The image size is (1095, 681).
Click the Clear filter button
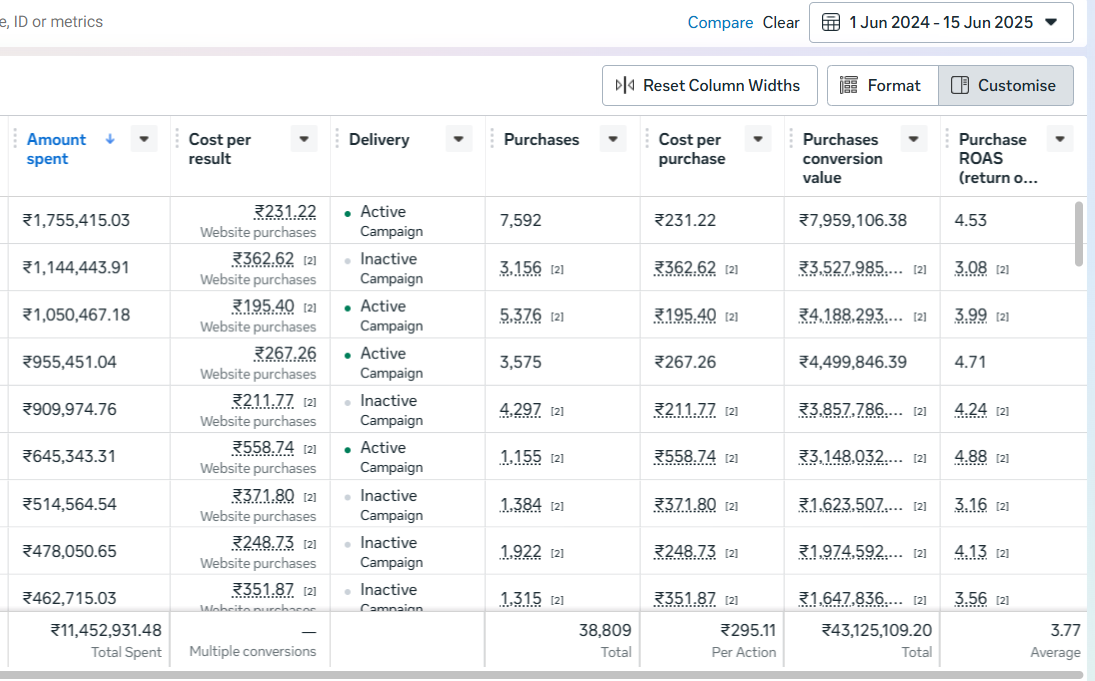click(x=781, y=22)
